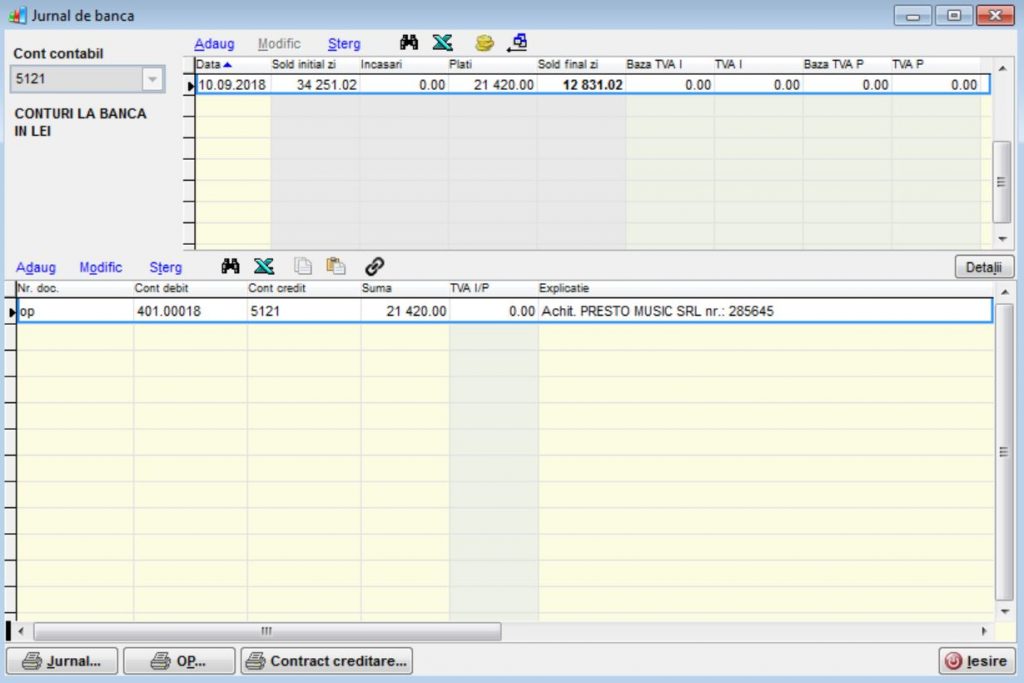This screenshot has height=683, width=1024.
Task: Click the gold coins icon
Action: (x=484, y=43)
